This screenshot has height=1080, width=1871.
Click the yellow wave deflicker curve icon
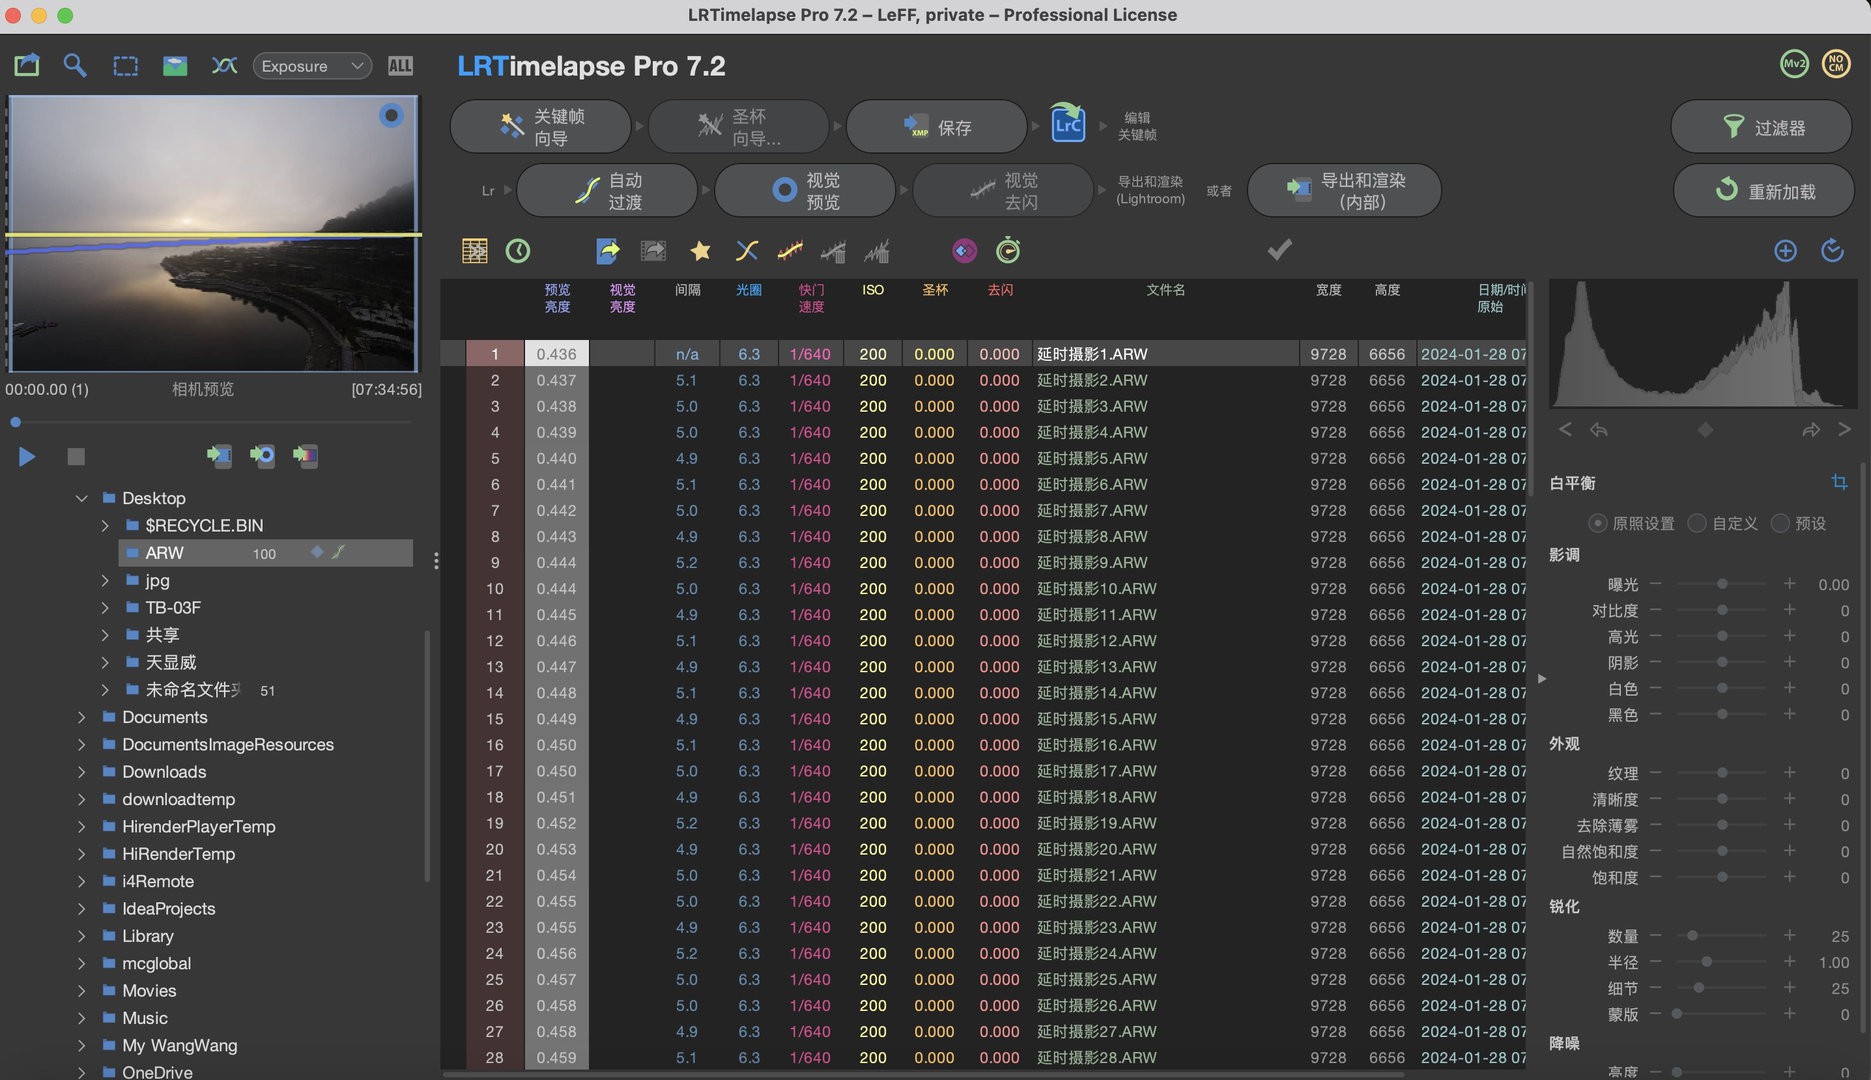[x=790, y=251]
